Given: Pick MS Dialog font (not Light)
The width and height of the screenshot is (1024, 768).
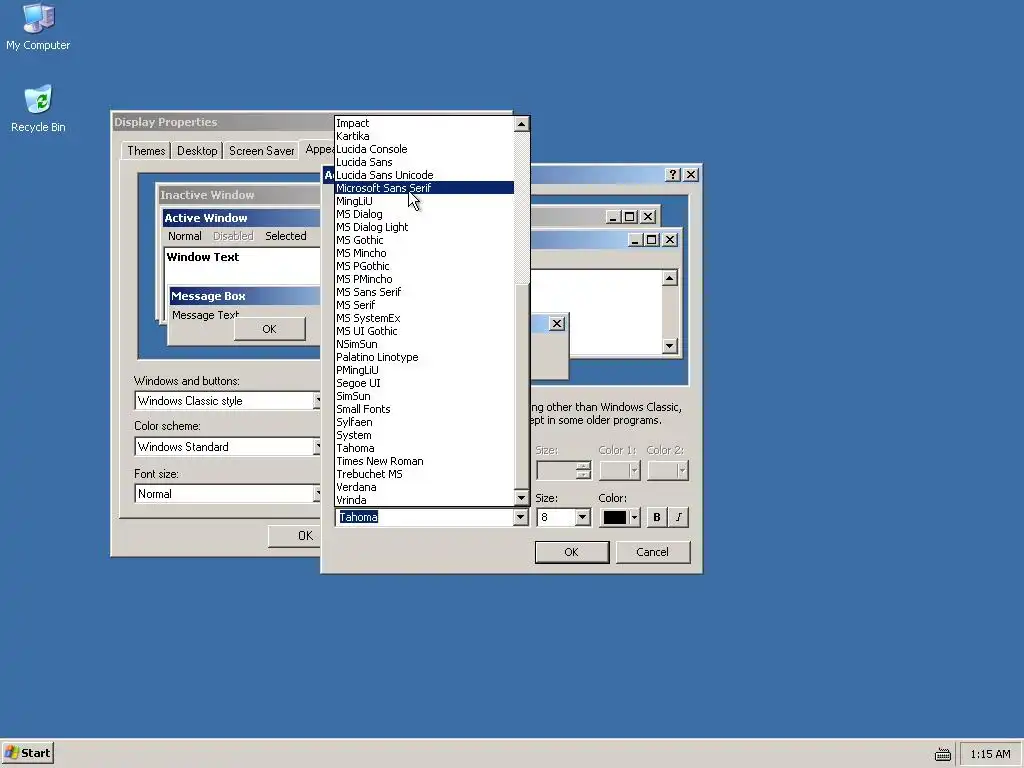Looking at the screenshot, I should [424, 214].
